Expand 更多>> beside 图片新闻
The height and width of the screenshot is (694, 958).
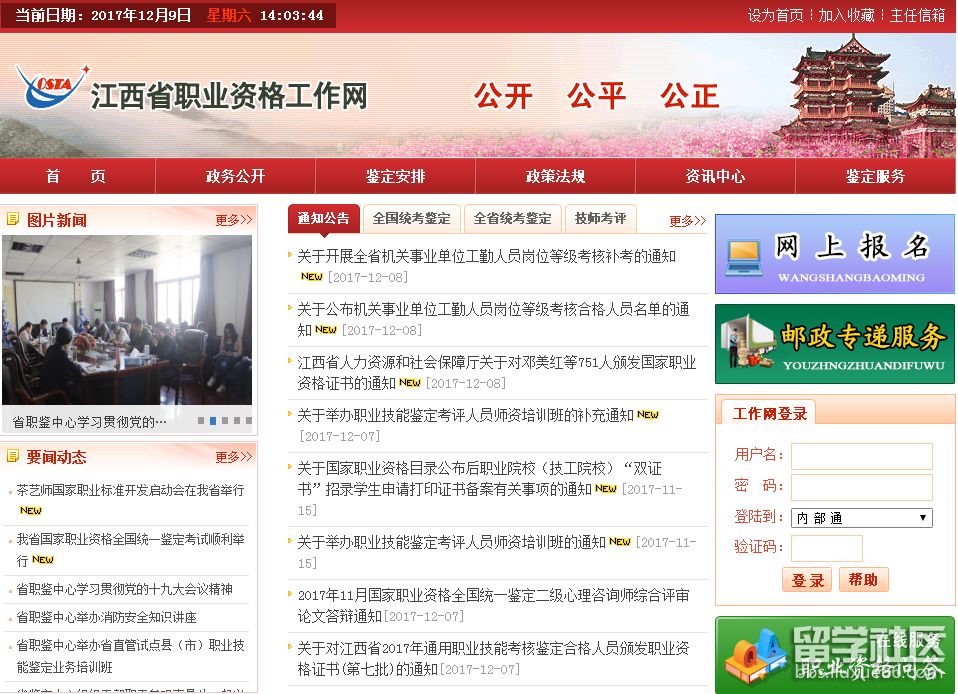tap(232, 219)
